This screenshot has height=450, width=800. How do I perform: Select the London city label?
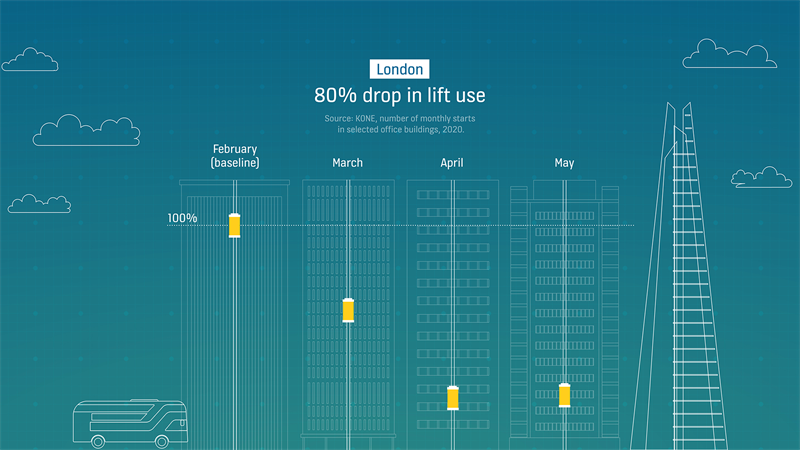pos(400,69)
